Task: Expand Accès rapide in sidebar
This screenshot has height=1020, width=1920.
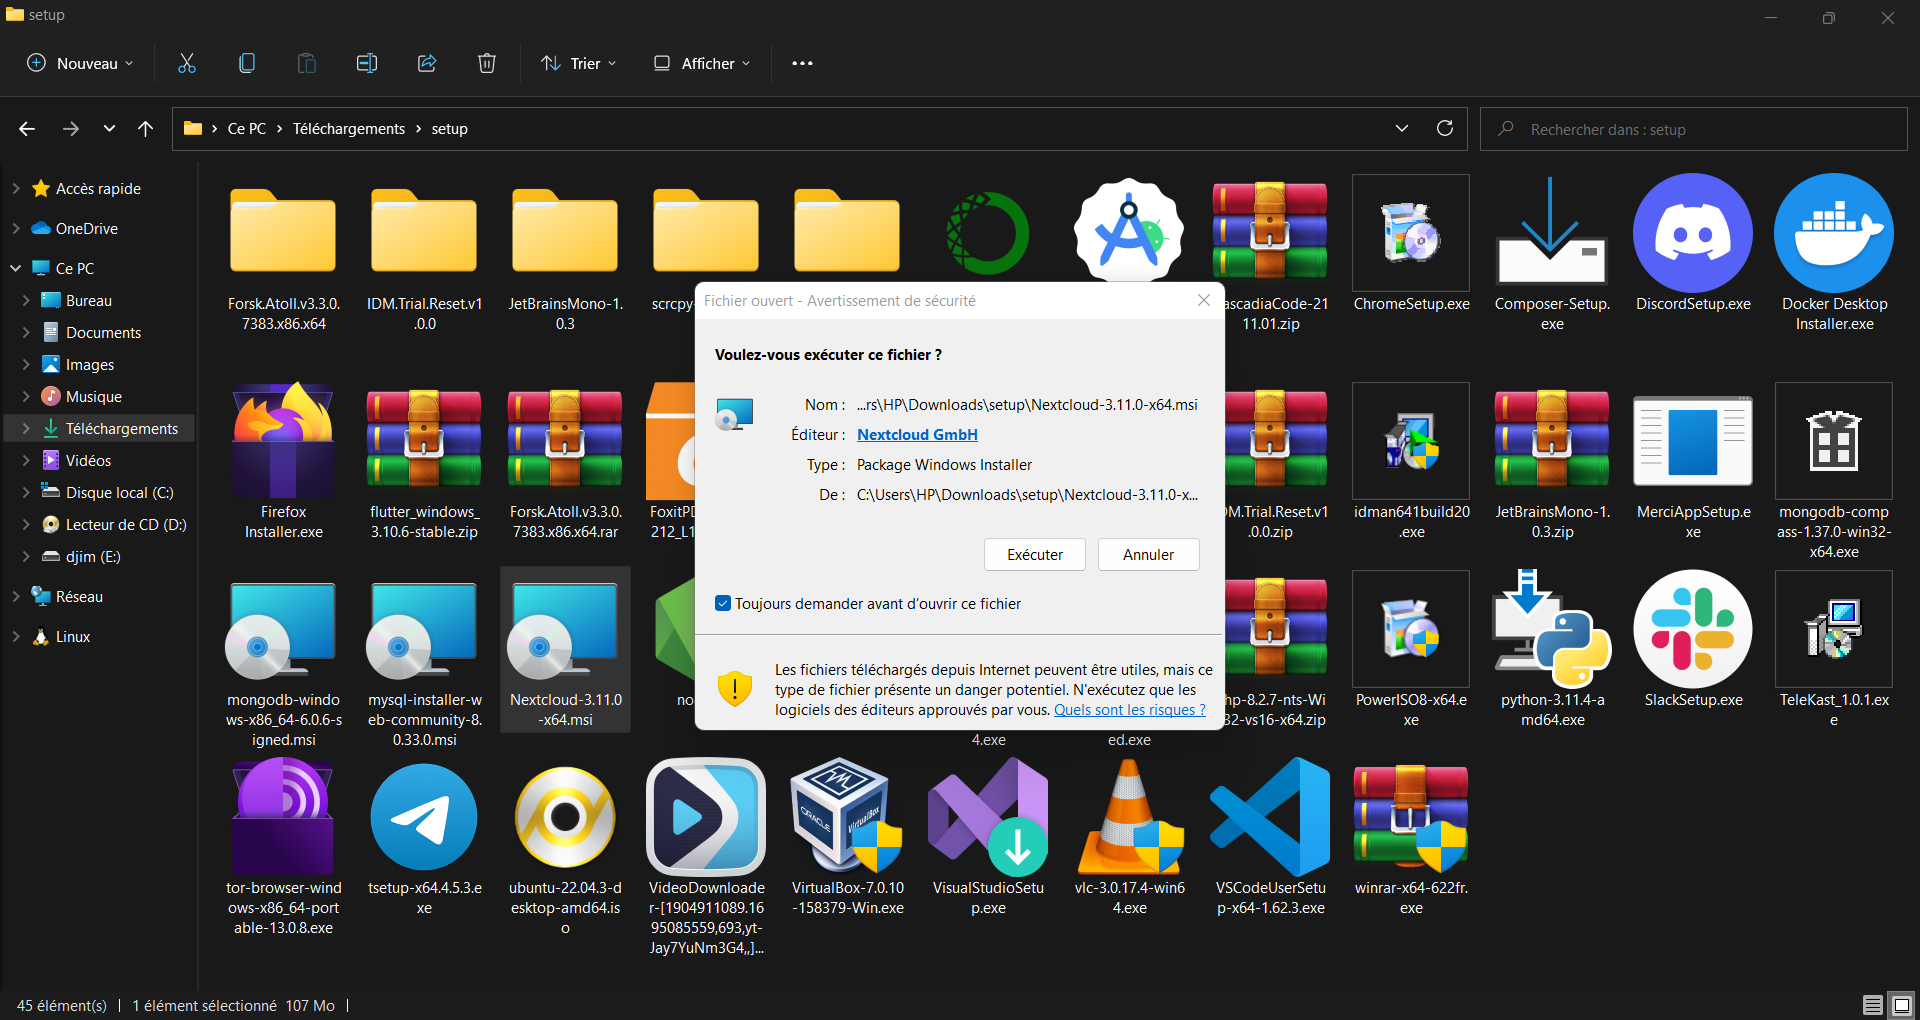Action: (x=15, y=188)
